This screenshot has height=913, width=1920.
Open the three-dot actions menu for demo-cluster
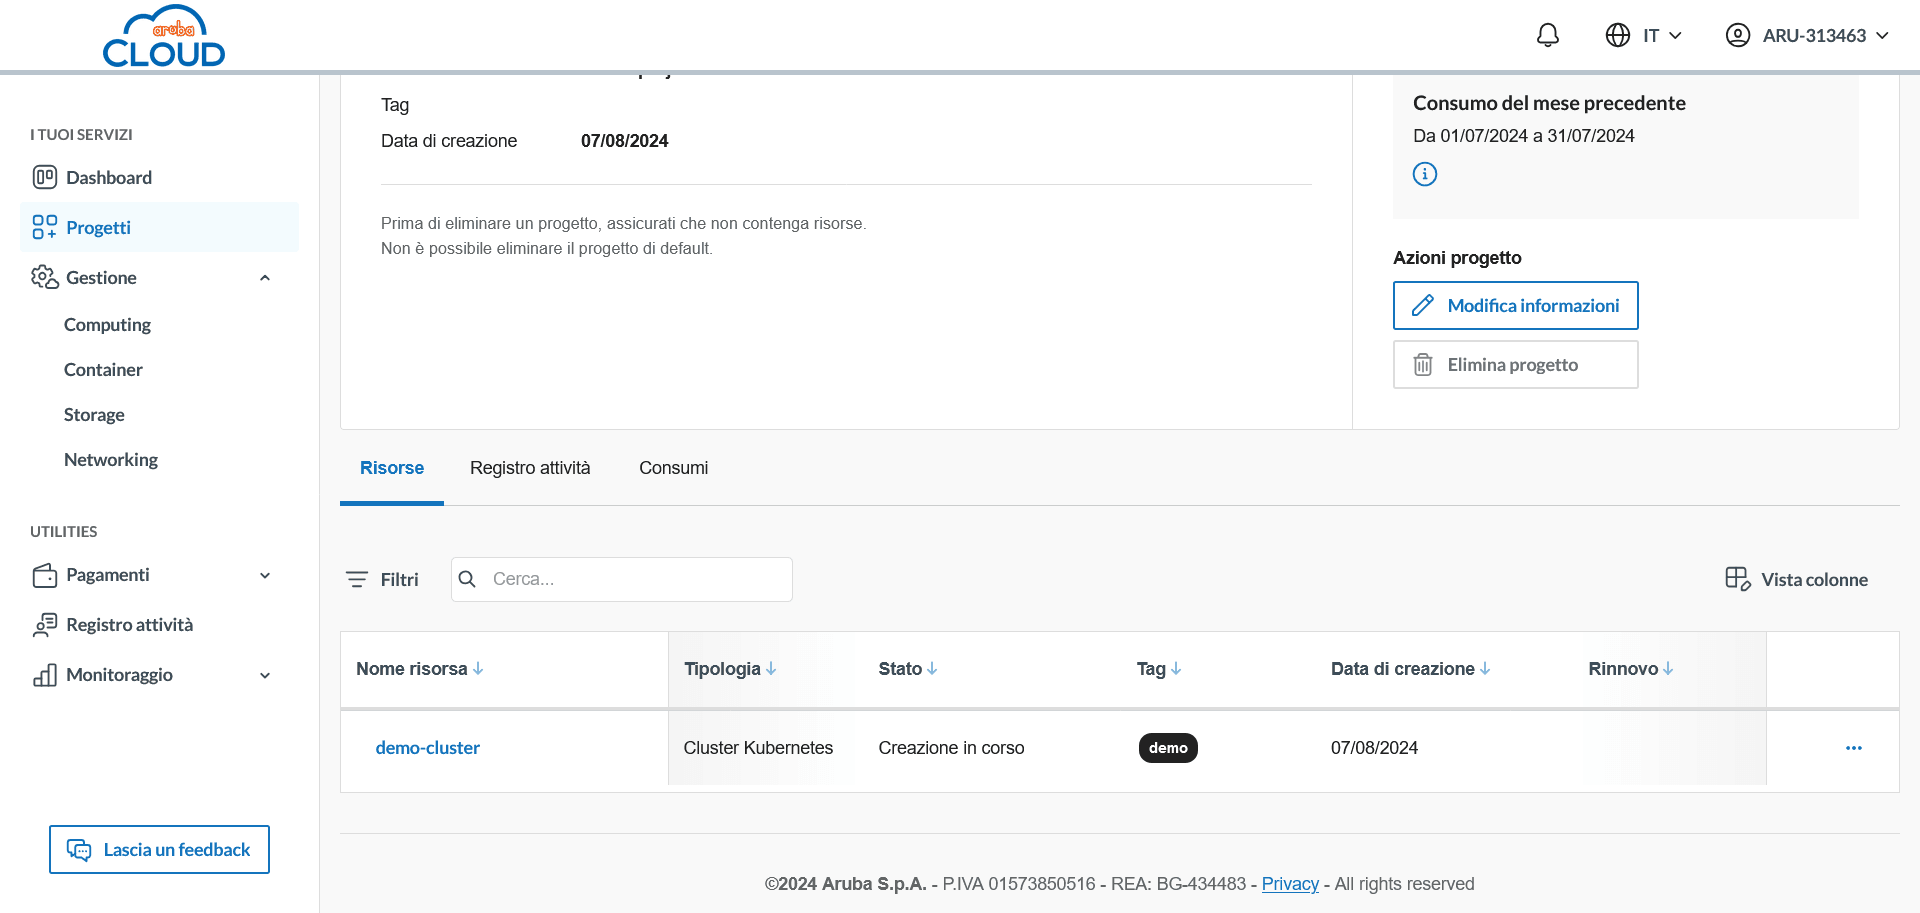coord(1853,748)
